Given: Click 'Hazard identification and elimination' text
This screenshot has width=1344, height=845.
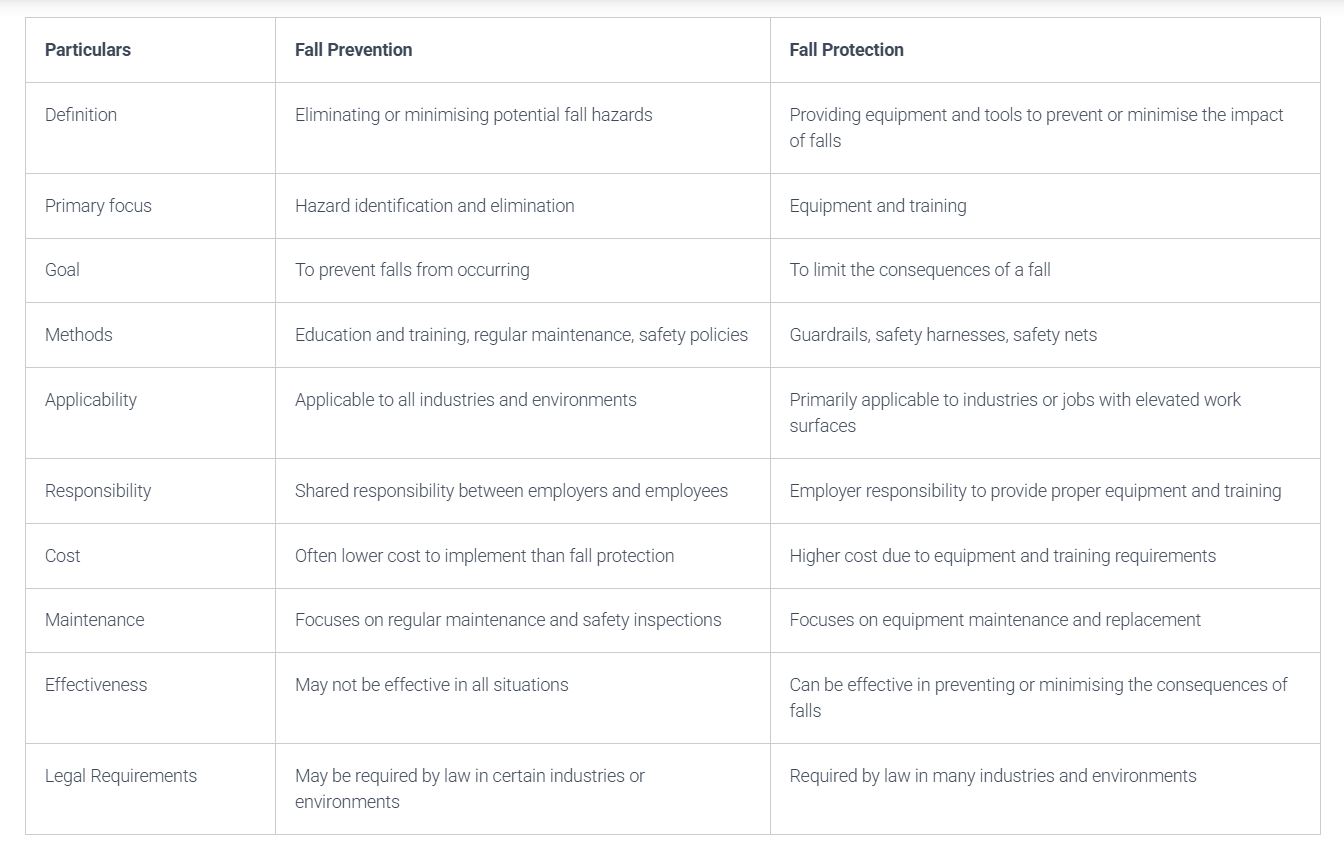Looking at the screenshot, I should point(434,206).
